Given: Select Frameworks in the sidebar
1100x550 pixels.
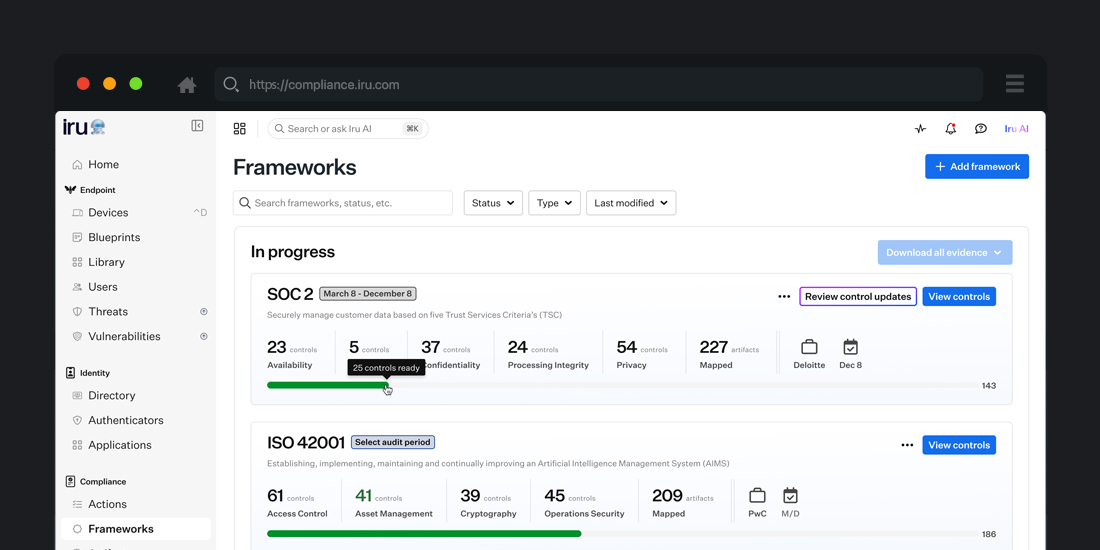Looking at the screenshot, I should (135, 529).
